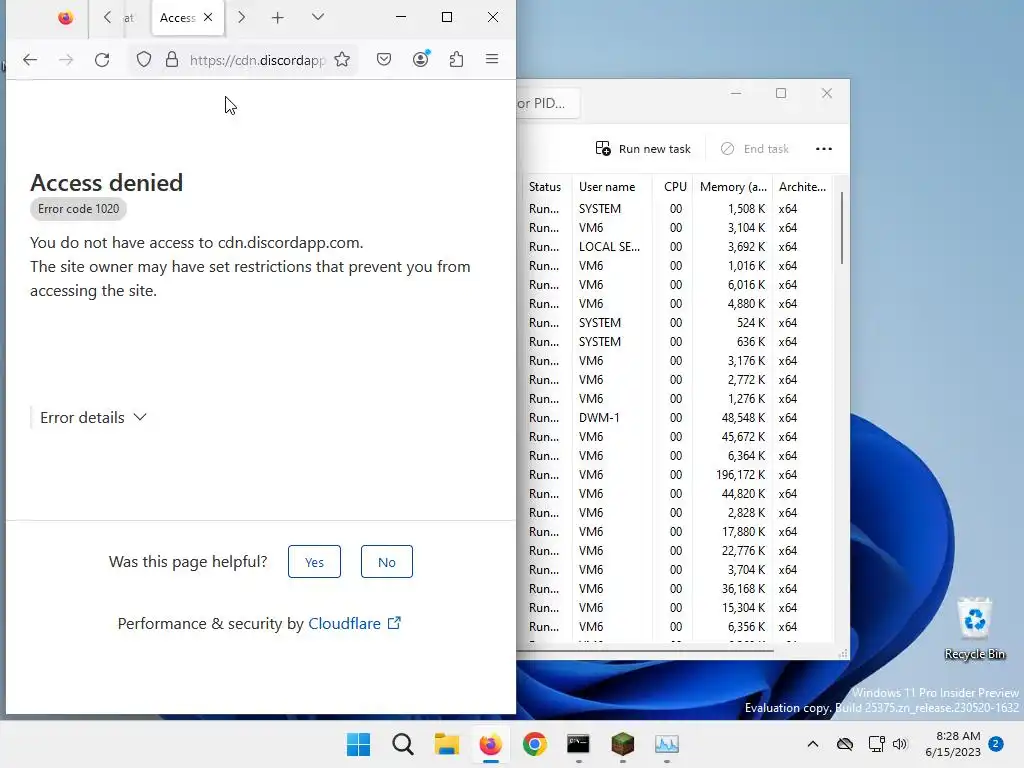
Task: Open the Cloudflare link
Action: (354, 624)
